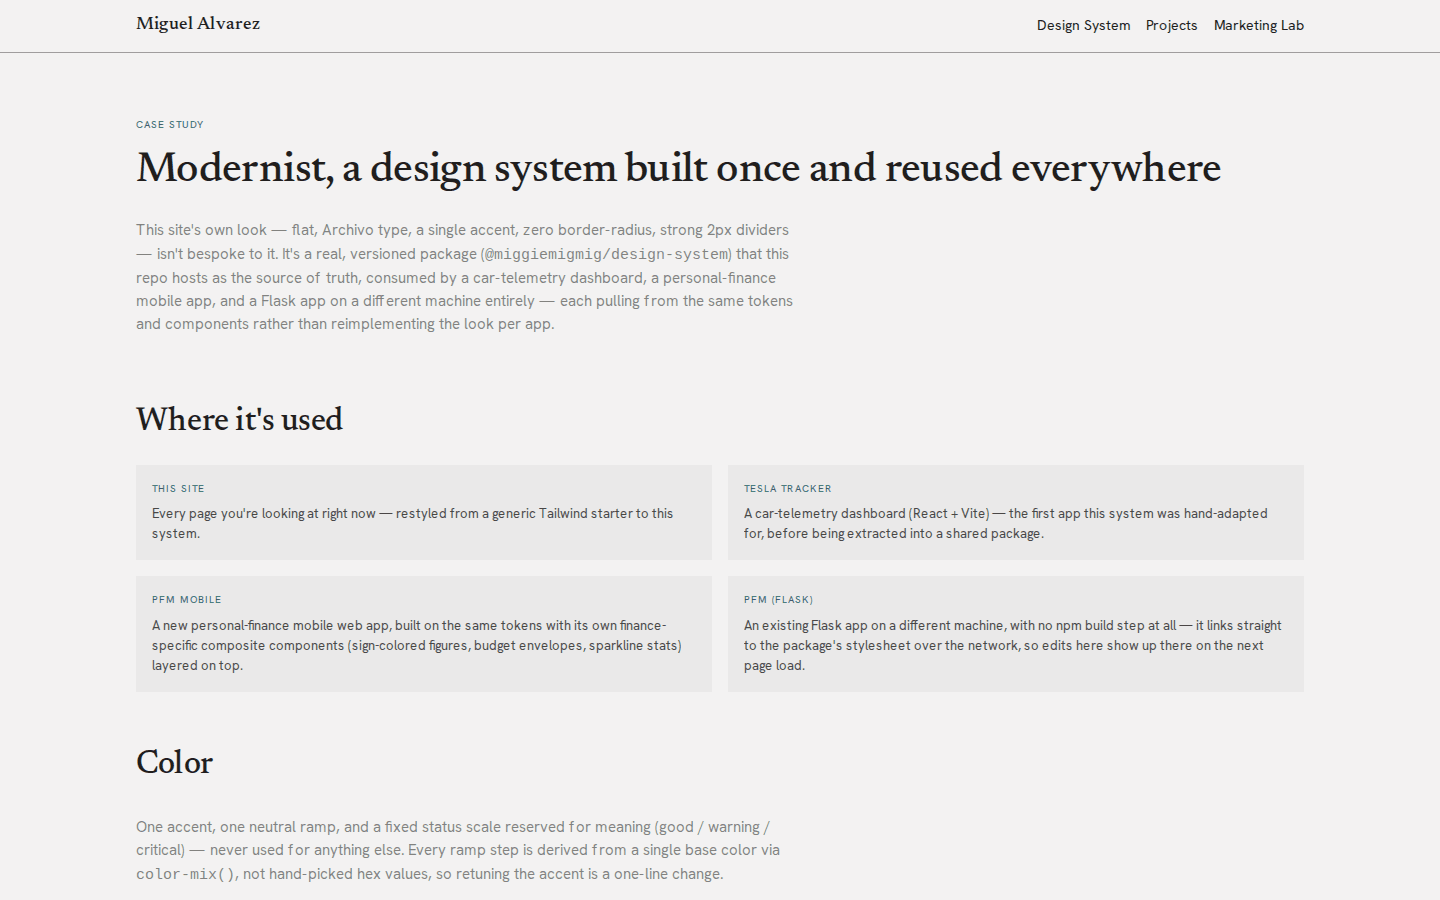Open the Marketing Lab nav link
The height and width of the screenshot is (900, 1440).
click(1258, 25)
